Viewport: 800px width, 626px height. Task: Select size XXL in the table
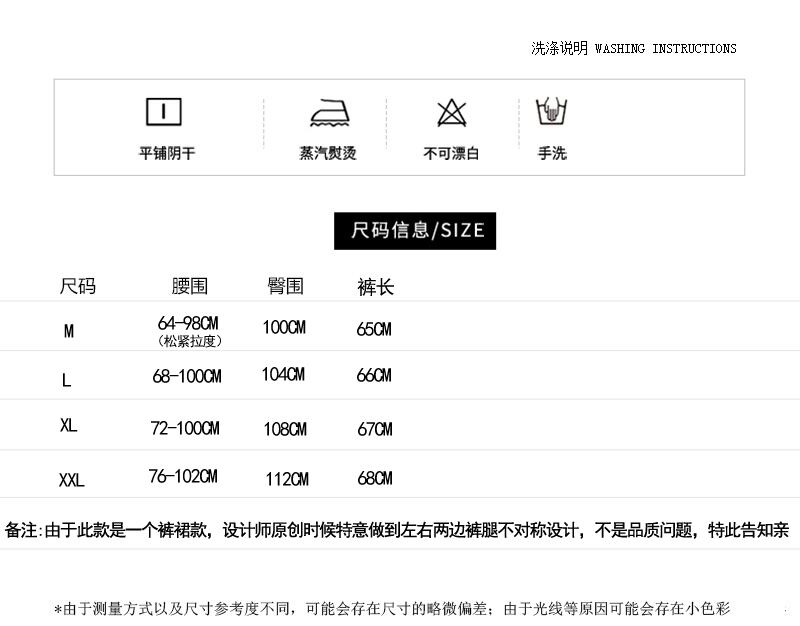tap(71, 480)
